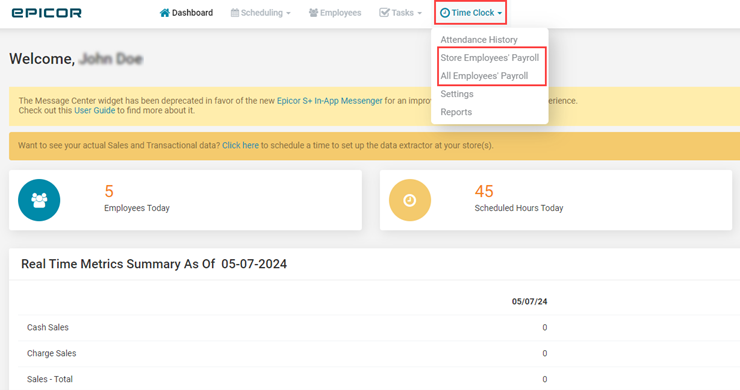Click the Cash Sales row label
Viewport: 740px width, 390px height.
point(48,327)
